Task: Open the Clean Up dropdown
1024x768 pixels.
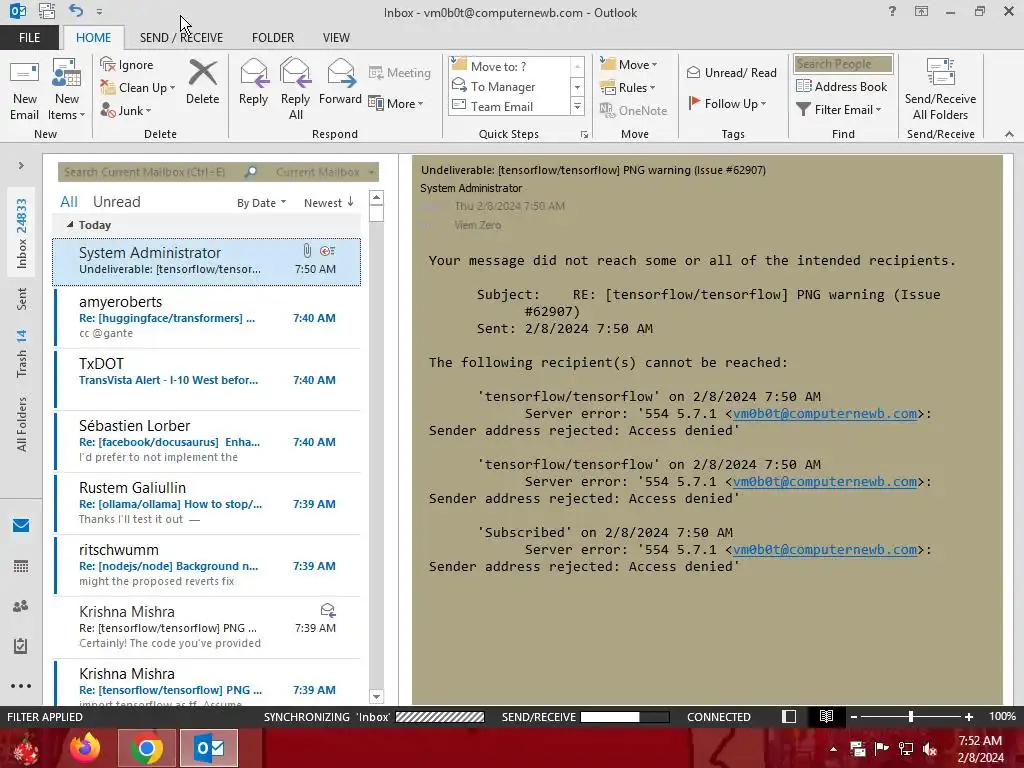Action: (138, 88)
